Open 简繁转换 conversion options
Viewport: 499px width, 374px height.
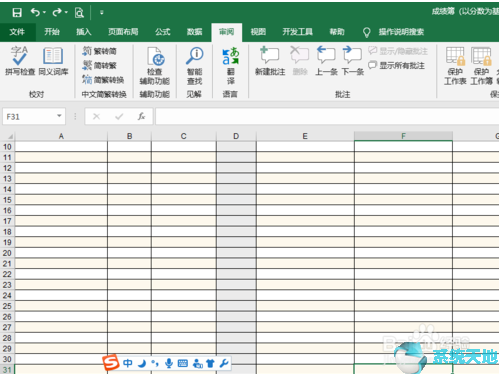[103, 80]
